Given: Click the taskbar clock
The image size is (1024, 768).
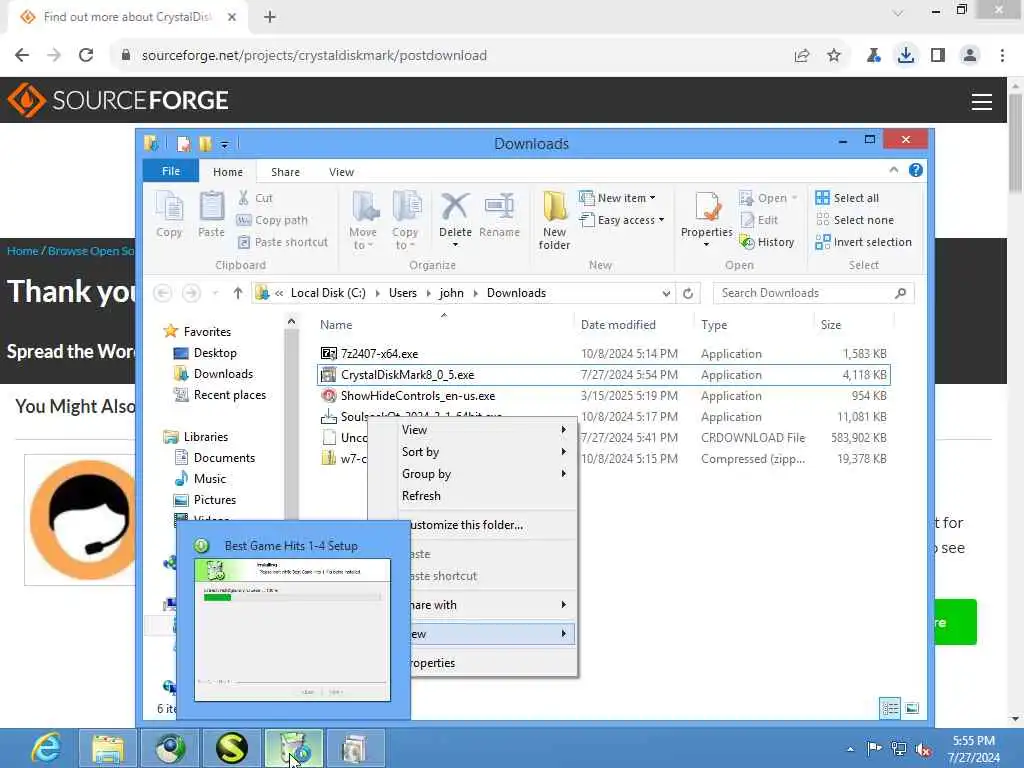Looking at the screenshot, I should (973, 749).
